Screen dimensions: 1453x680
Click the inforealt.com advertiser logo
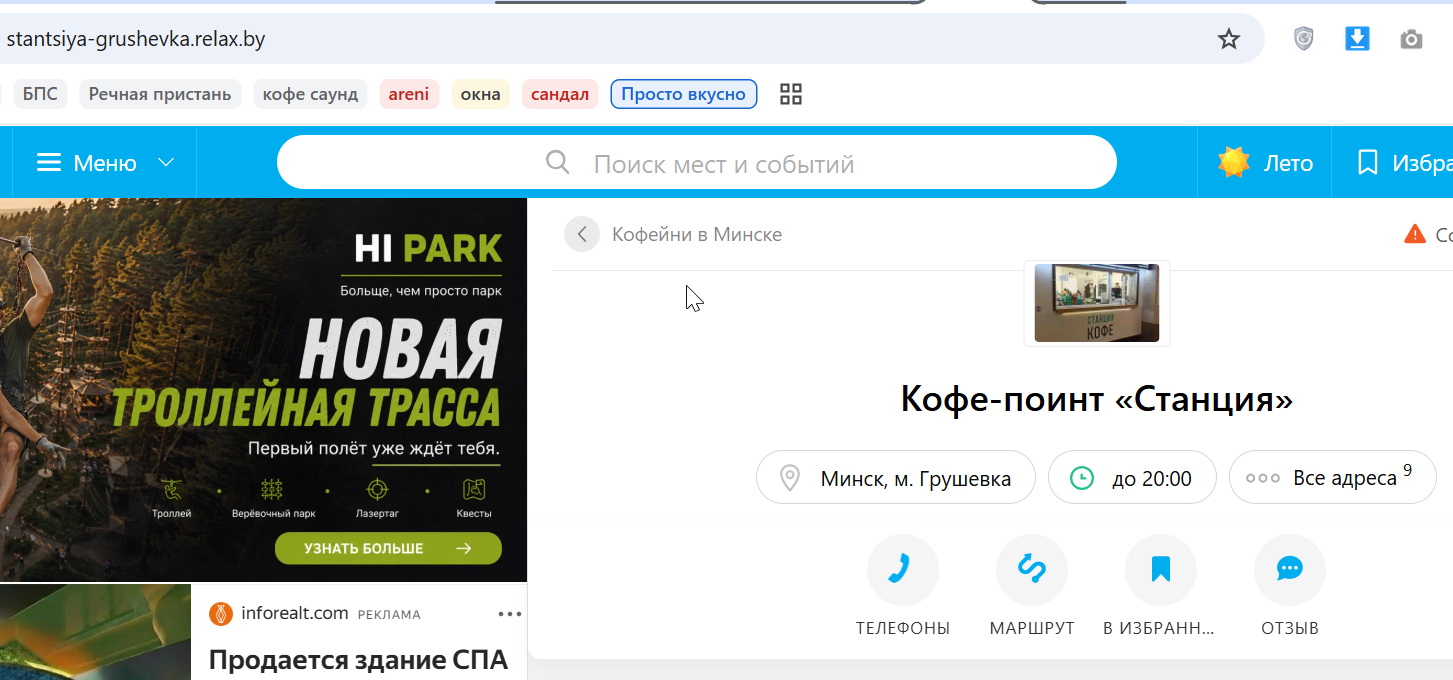coord(221,613)
